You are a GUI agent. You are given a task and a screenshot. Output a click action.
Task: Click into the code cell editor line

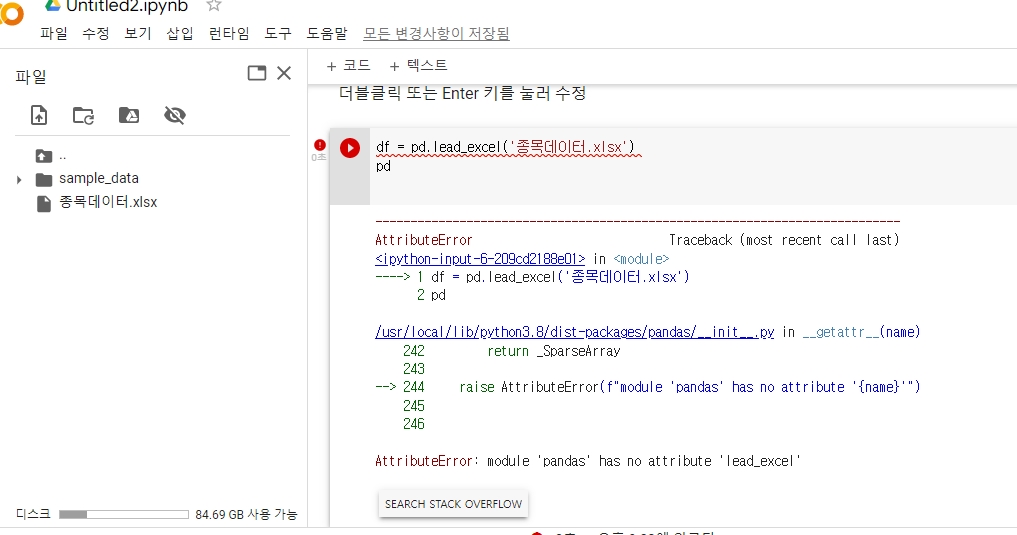pyautogui.click(x=505, y=147)
